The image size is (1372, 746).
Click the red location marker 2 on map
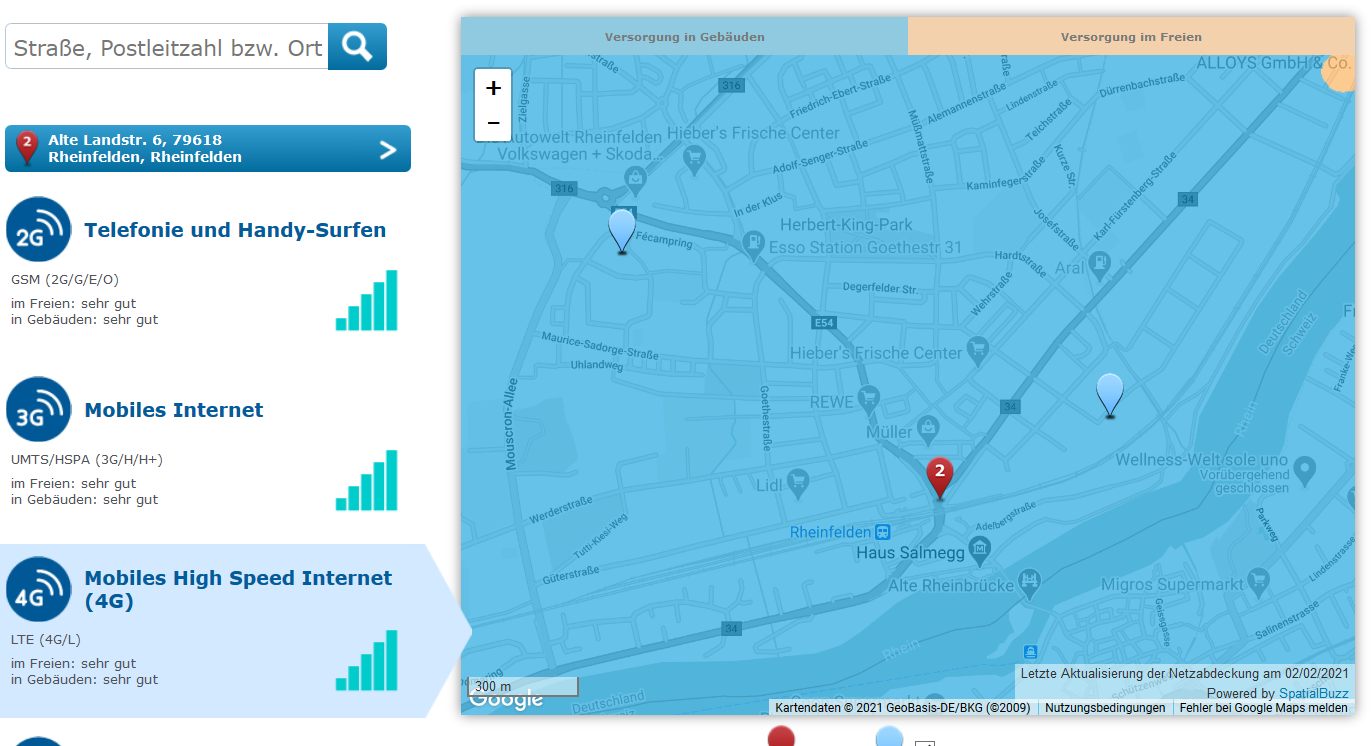pos(939,477)
